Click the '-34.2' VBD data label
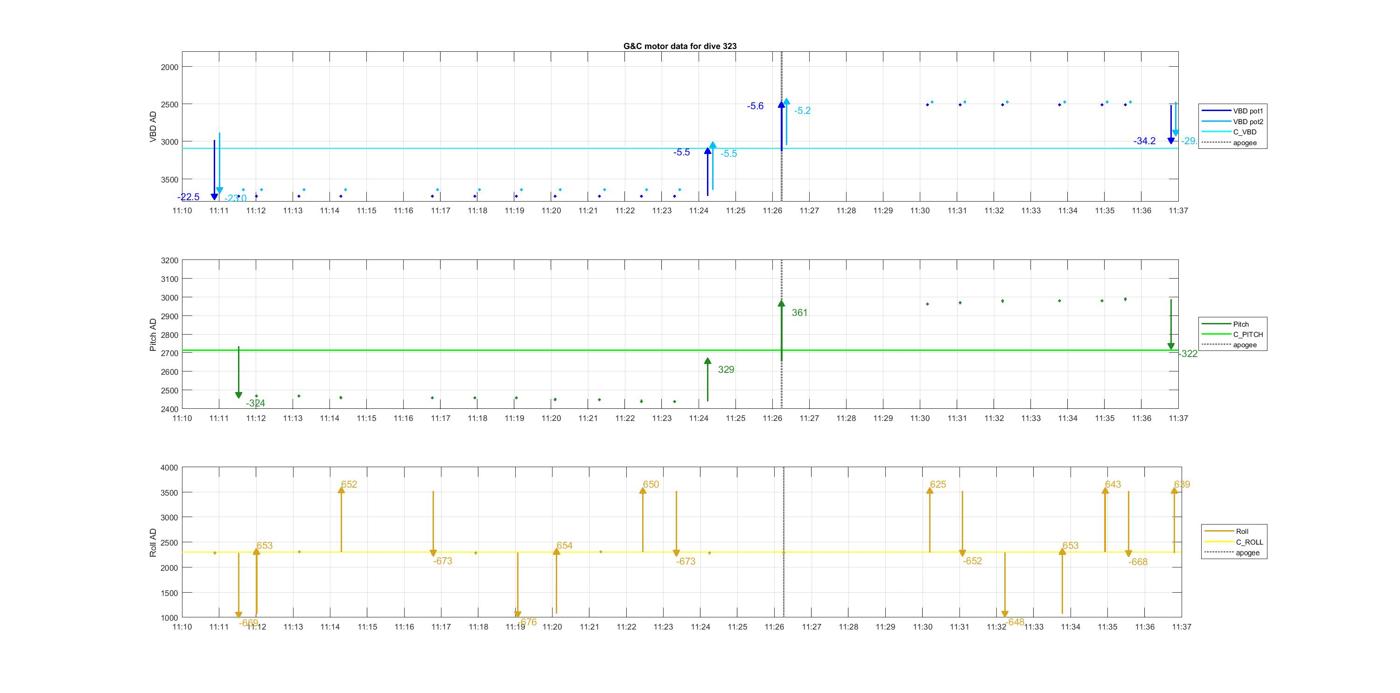This screenshot has height=693, width=1400. (x=1144, y=141)
